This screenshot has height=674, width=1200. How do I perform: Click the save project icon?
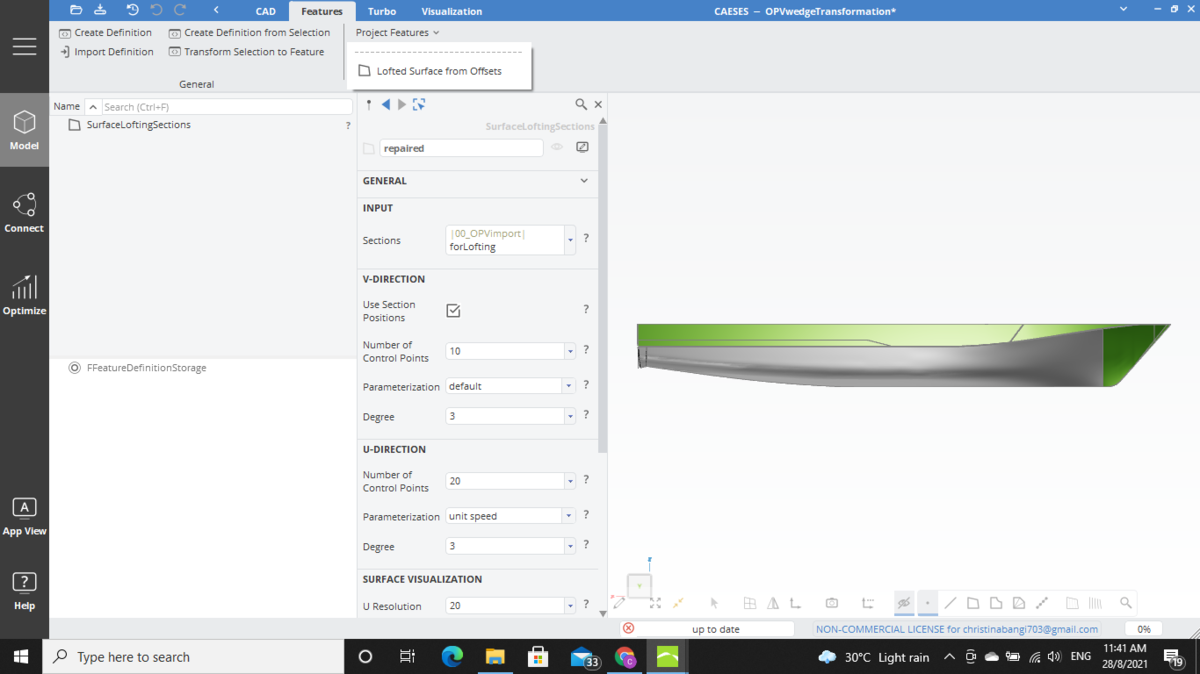[100, 10]
